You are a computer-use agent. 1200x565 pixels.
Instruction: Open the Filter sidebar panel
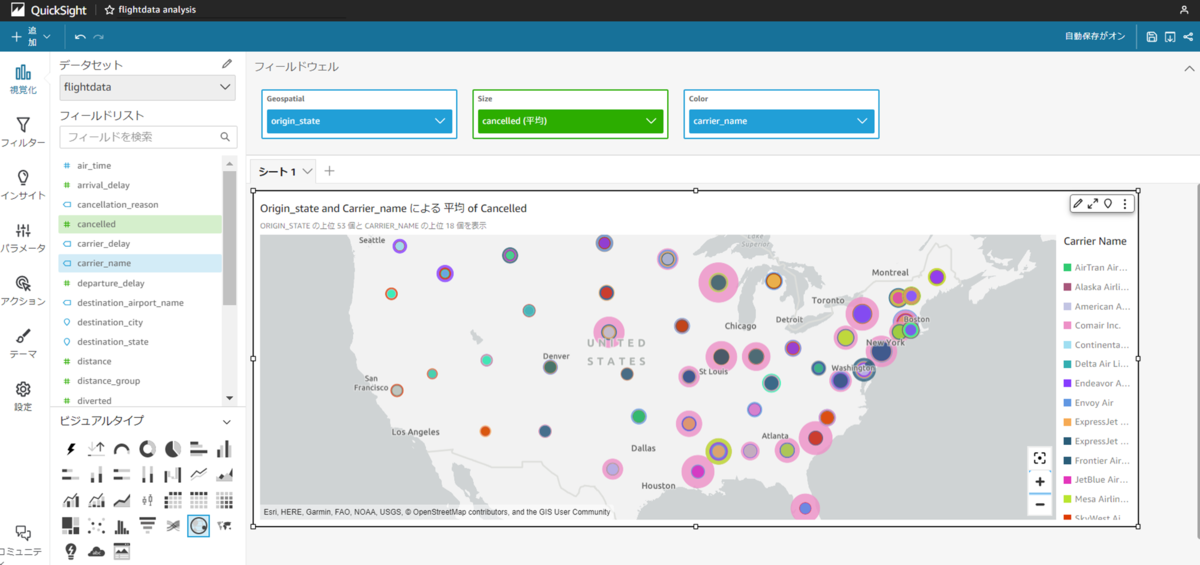pyautogui.click(x=22, y=132)
